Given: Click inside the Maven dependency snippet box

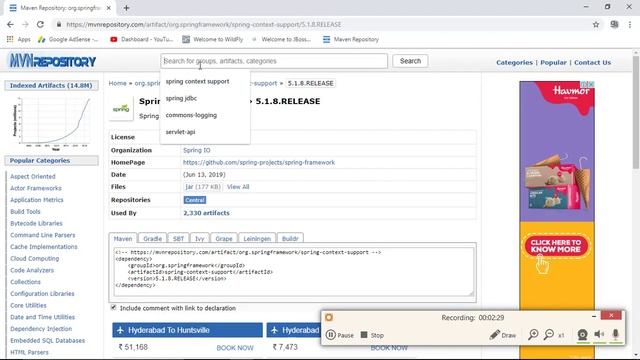Looking at the screenshot, I should tap(293, 271).
